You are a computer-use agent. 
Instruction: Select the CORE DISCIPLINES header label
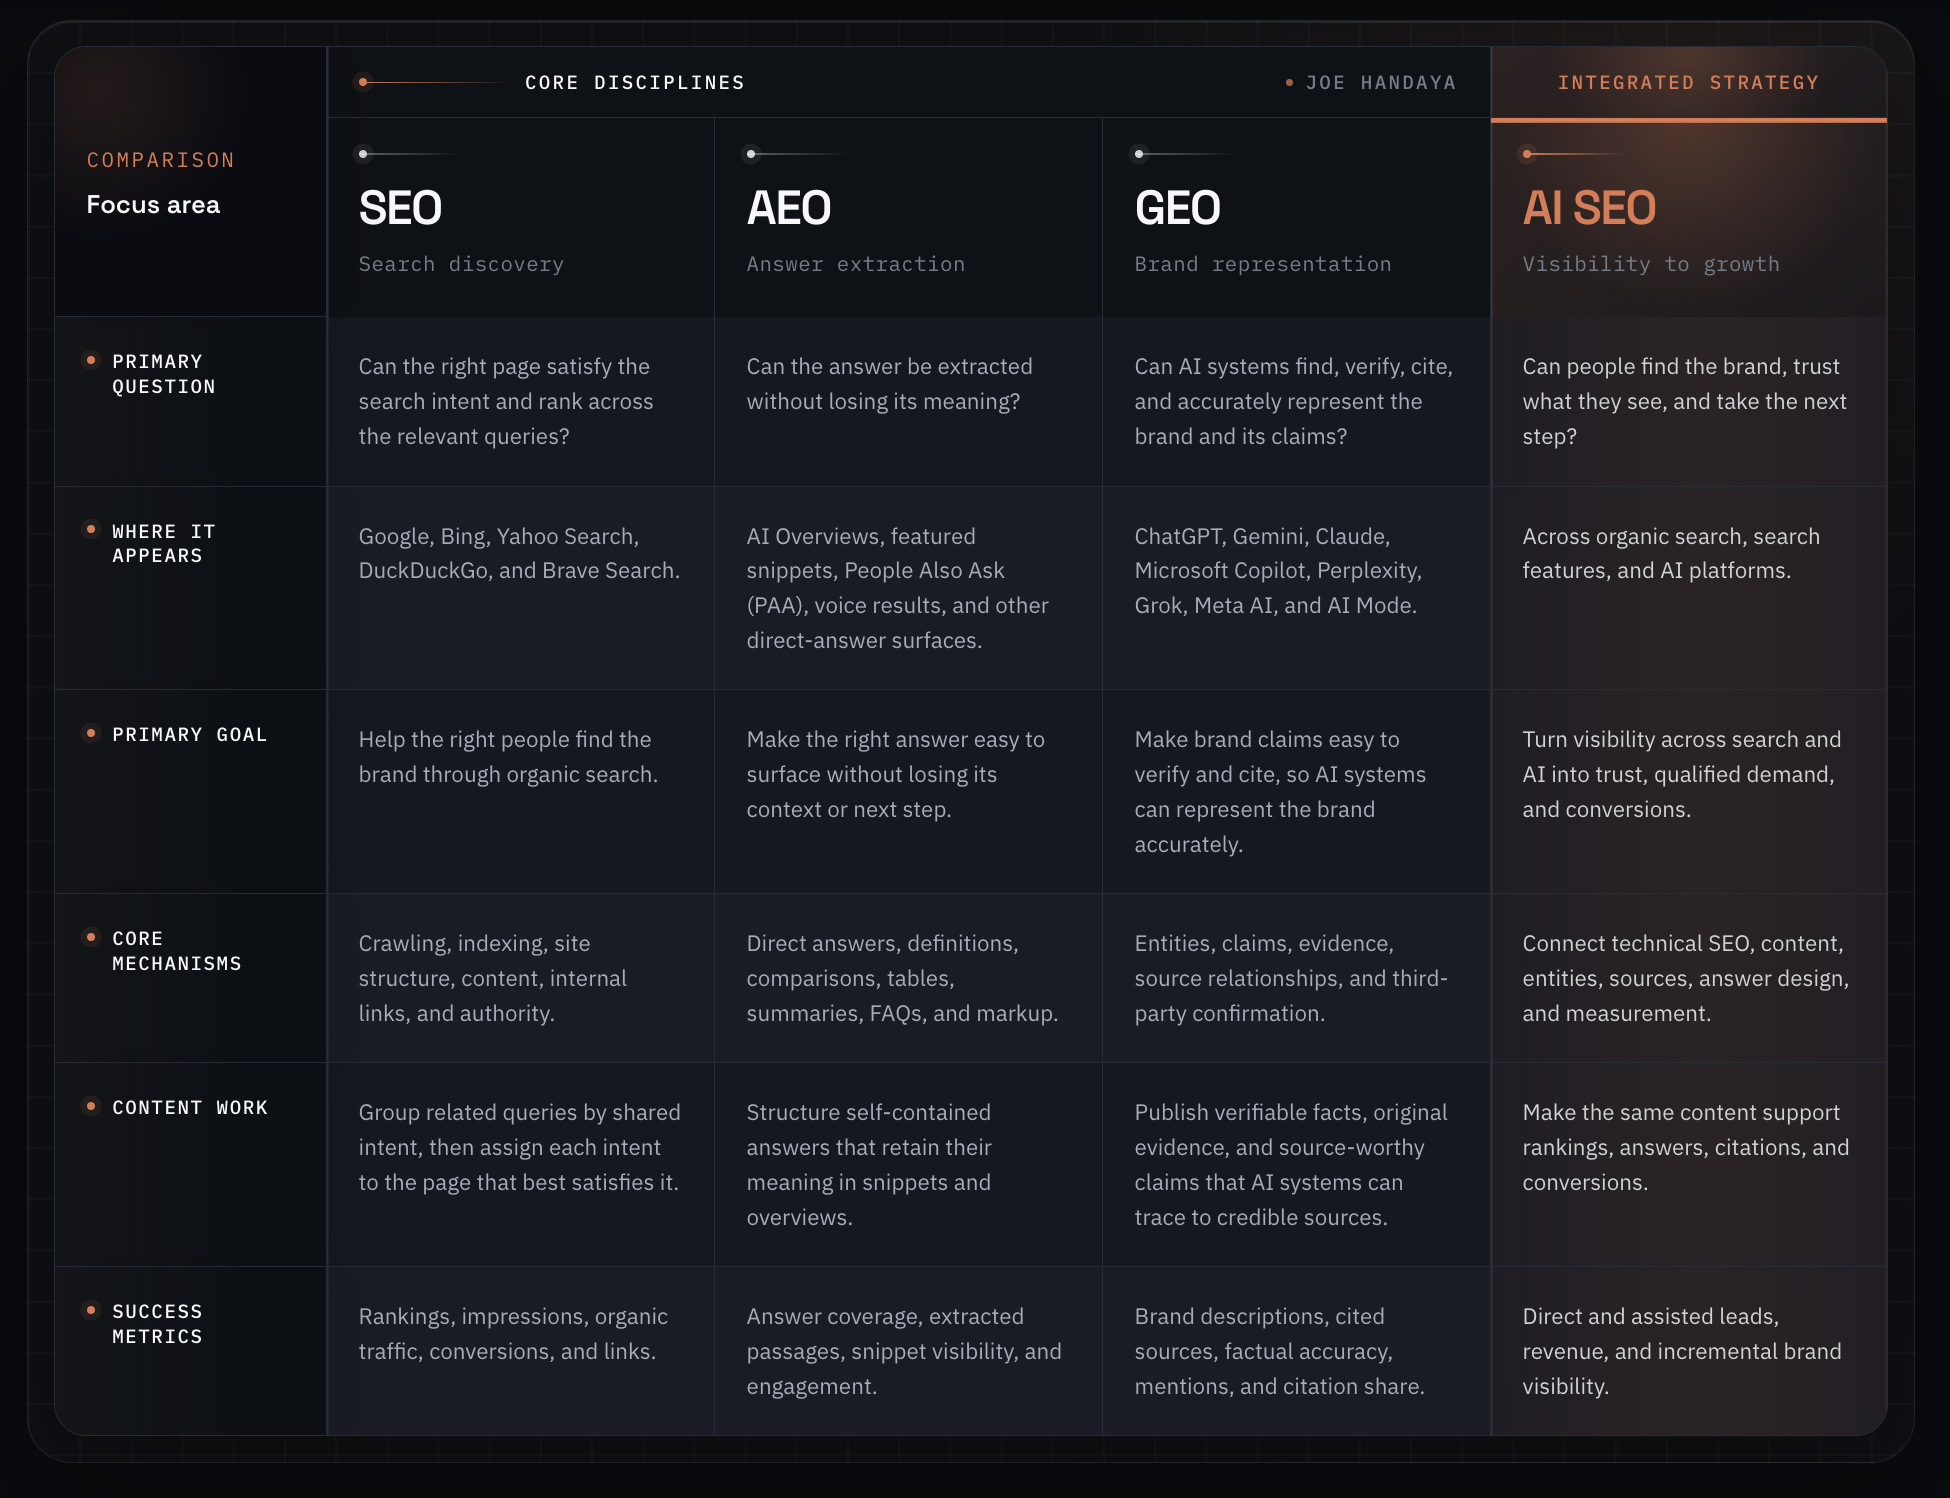click(635, 83)
